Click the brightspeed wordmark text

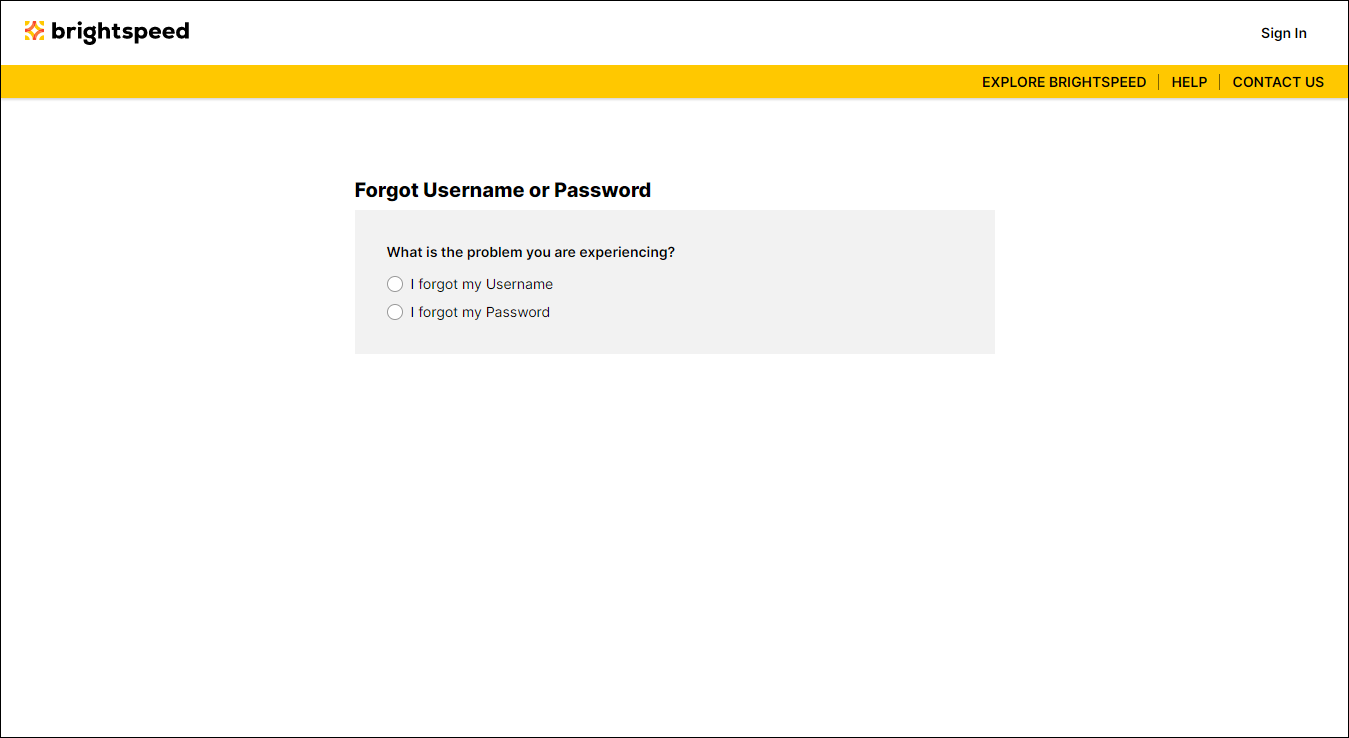click(x=120, y=31)
